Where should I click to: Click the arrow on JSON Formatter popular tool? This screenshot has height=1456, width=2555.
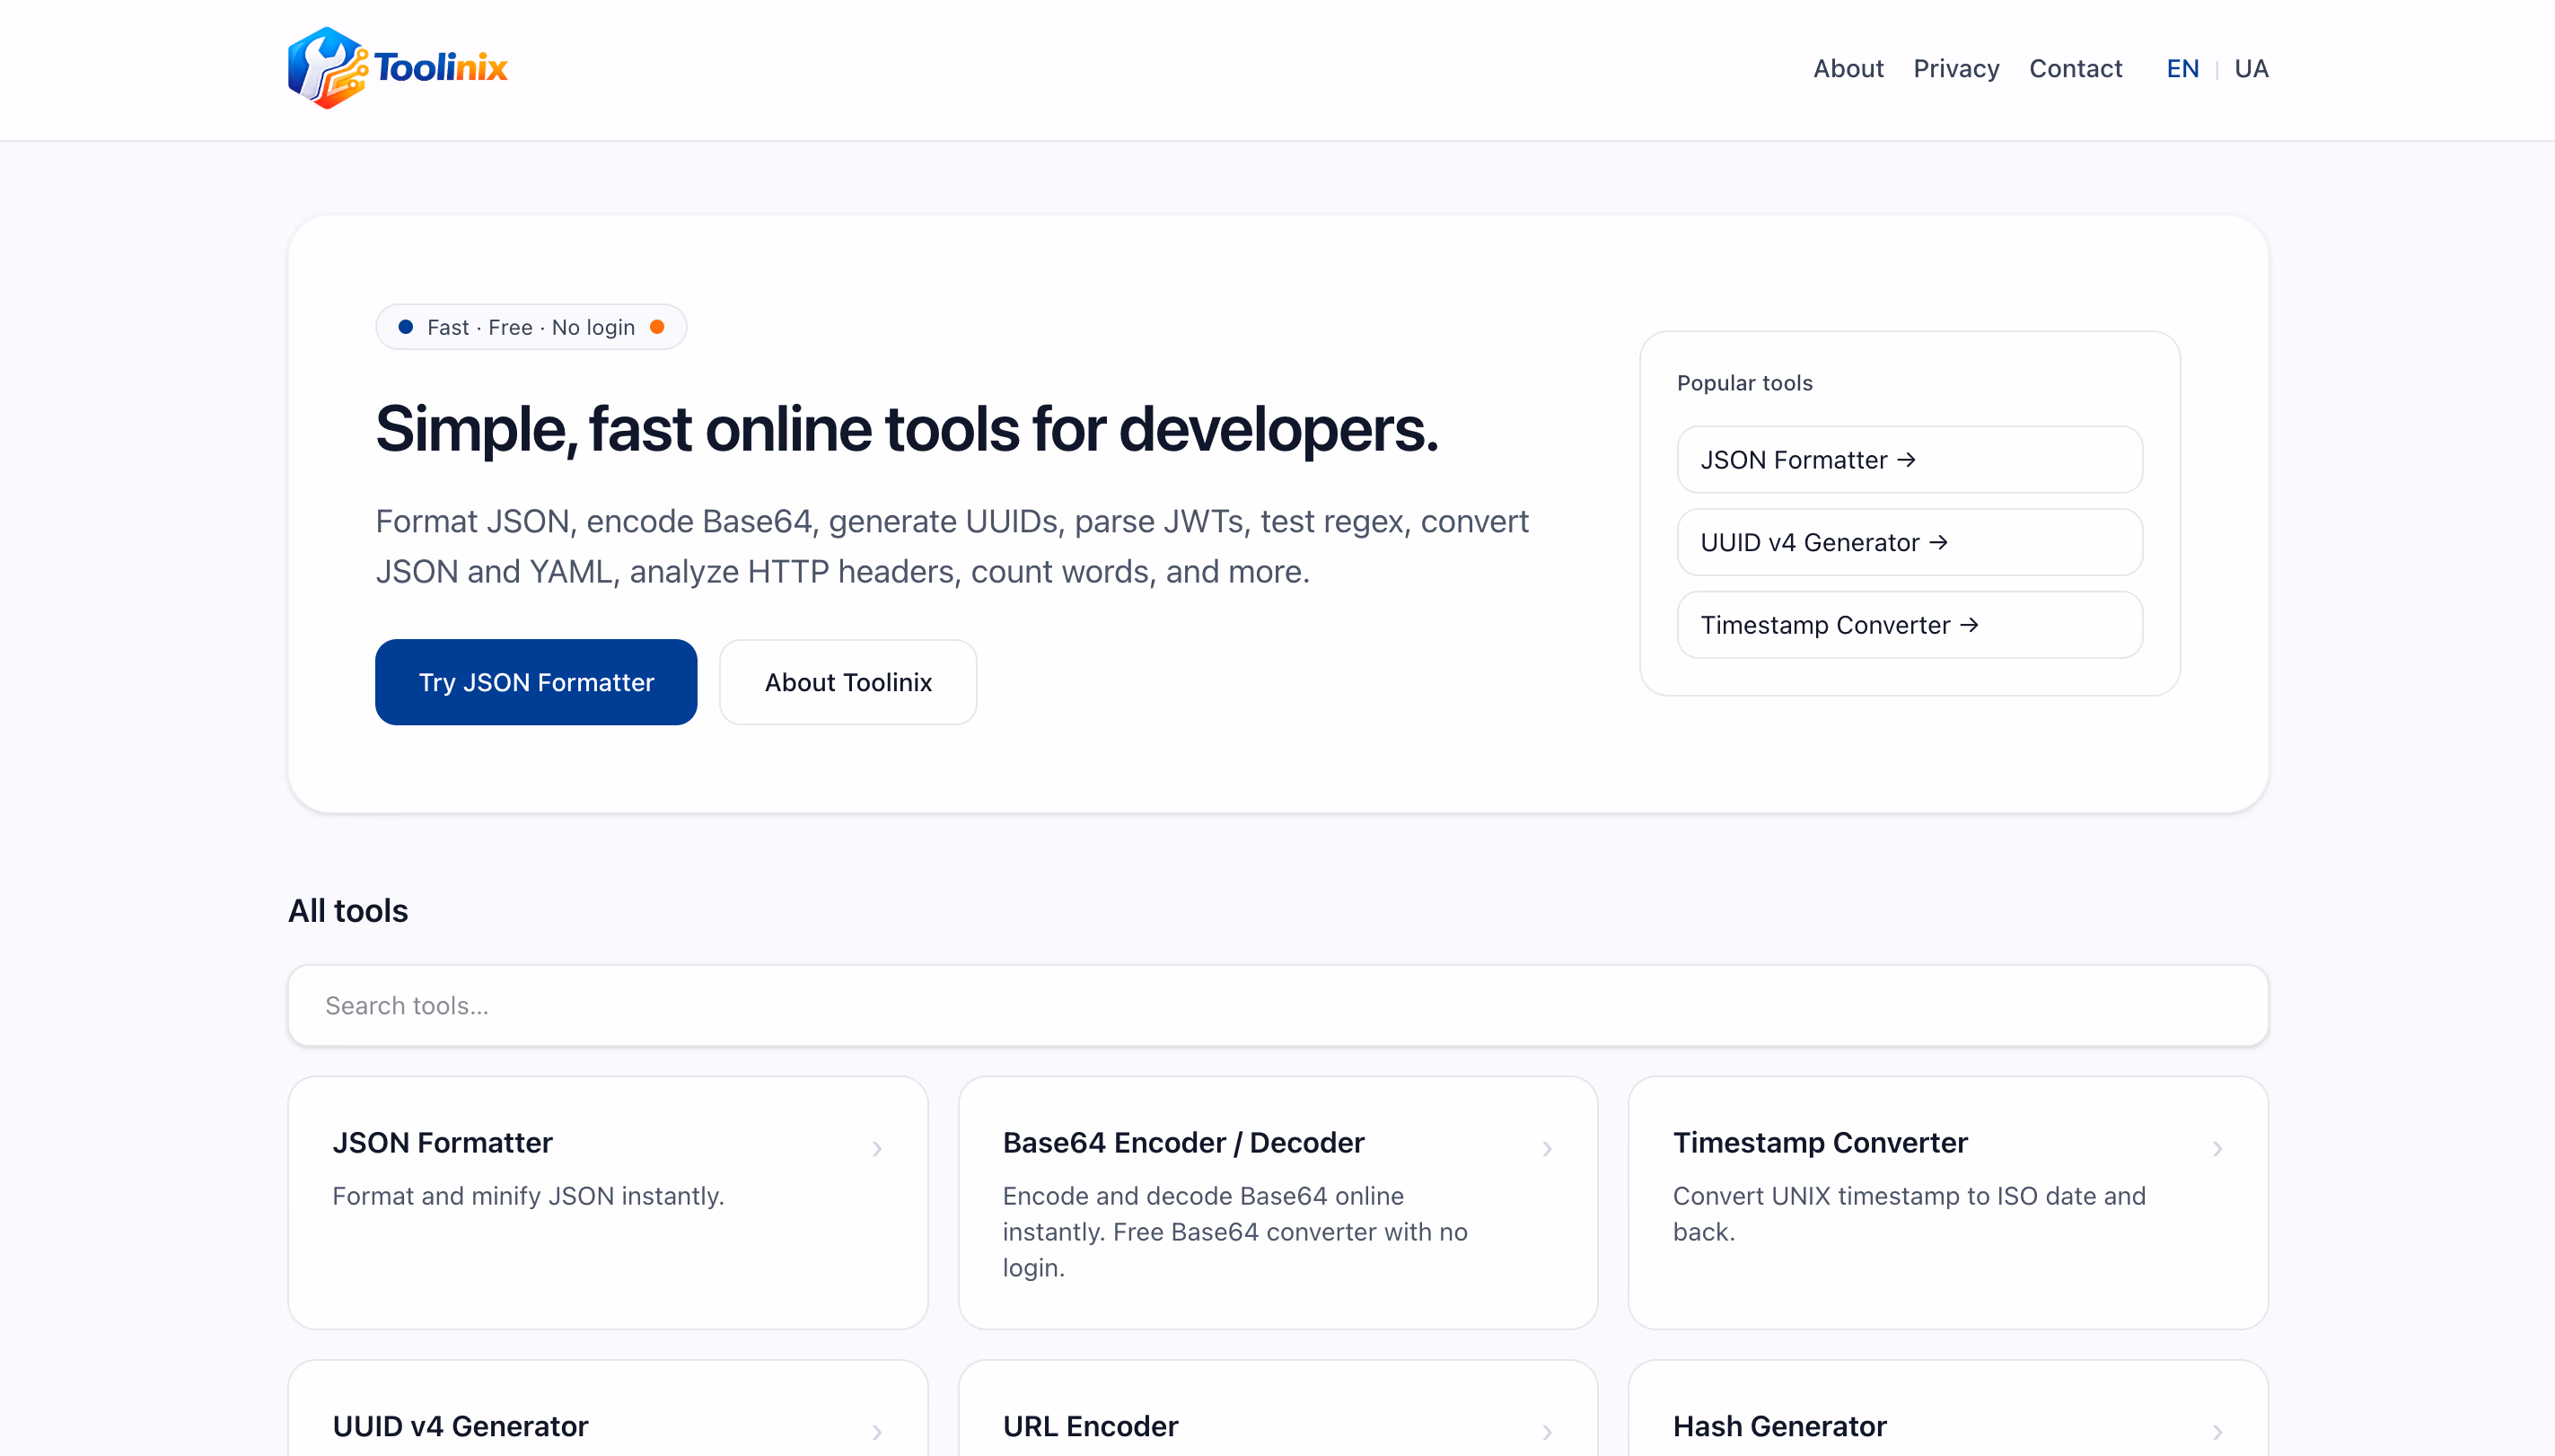coord(1906,460)
